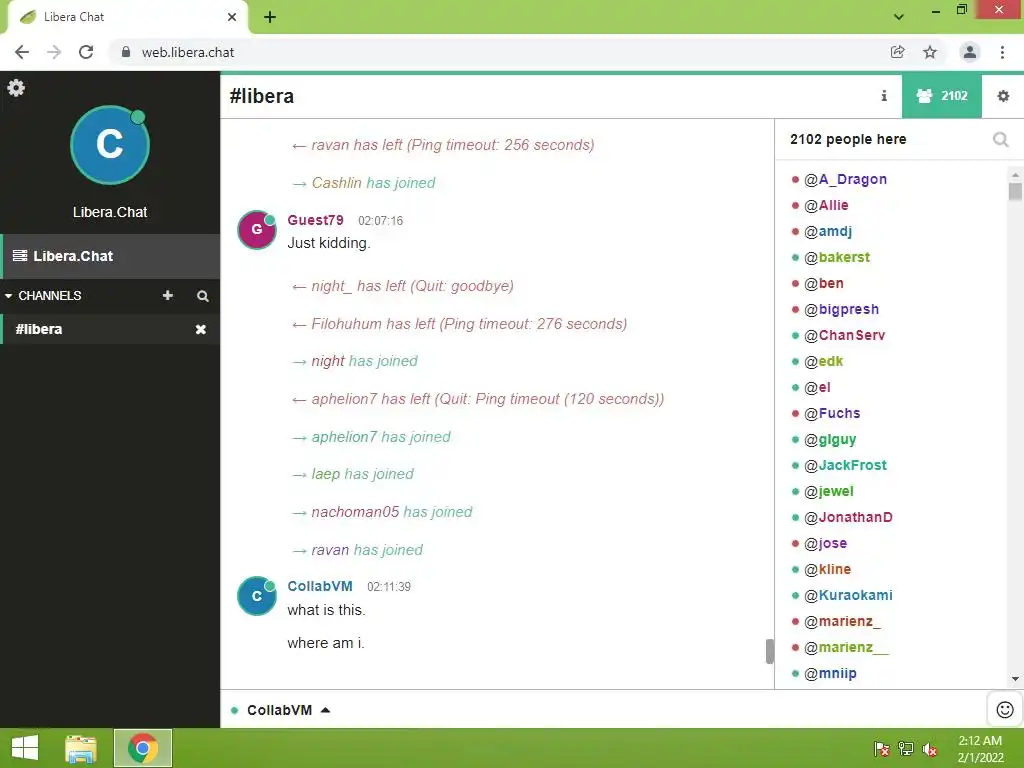Collapse the CHANNELS section arrow

[x=8, y=296]
